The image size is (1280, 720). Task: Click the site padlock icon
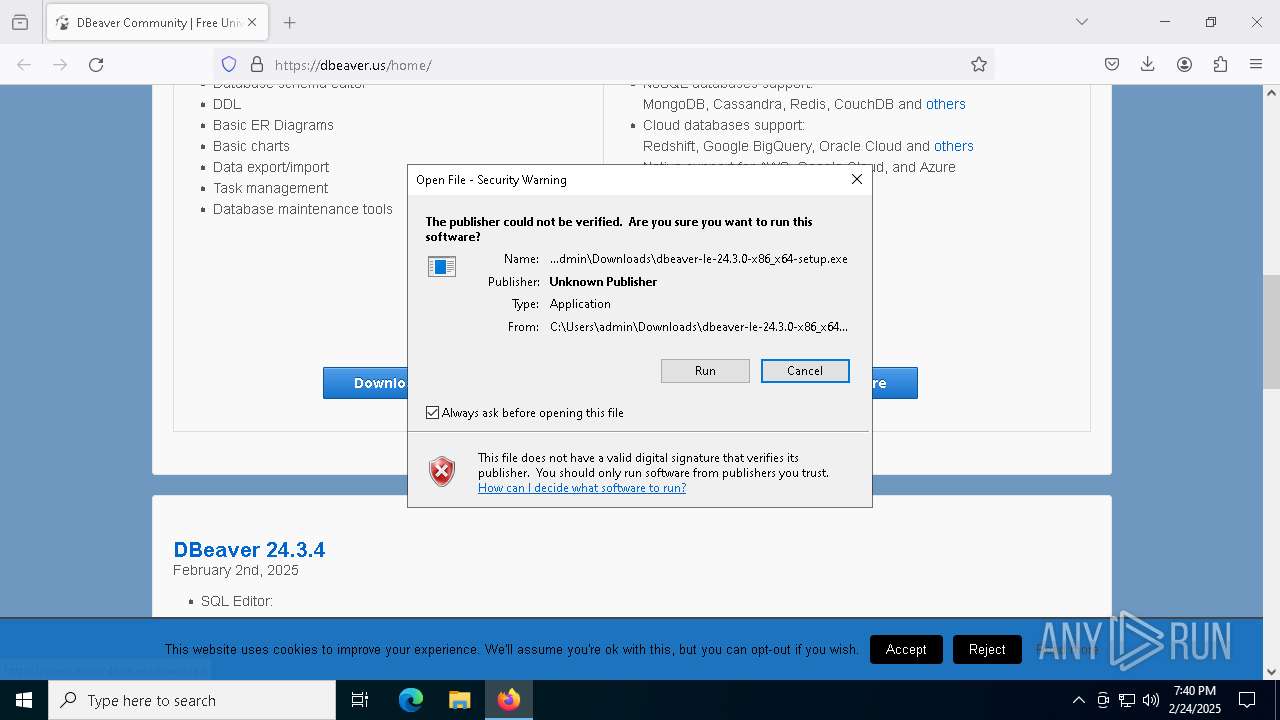[257, 65]
